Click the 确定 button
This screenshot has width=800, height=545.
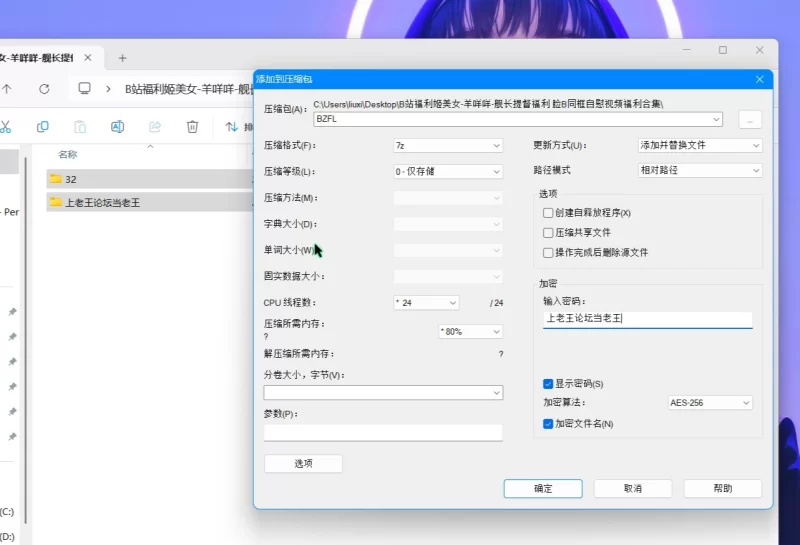click(x=543, y=488)
